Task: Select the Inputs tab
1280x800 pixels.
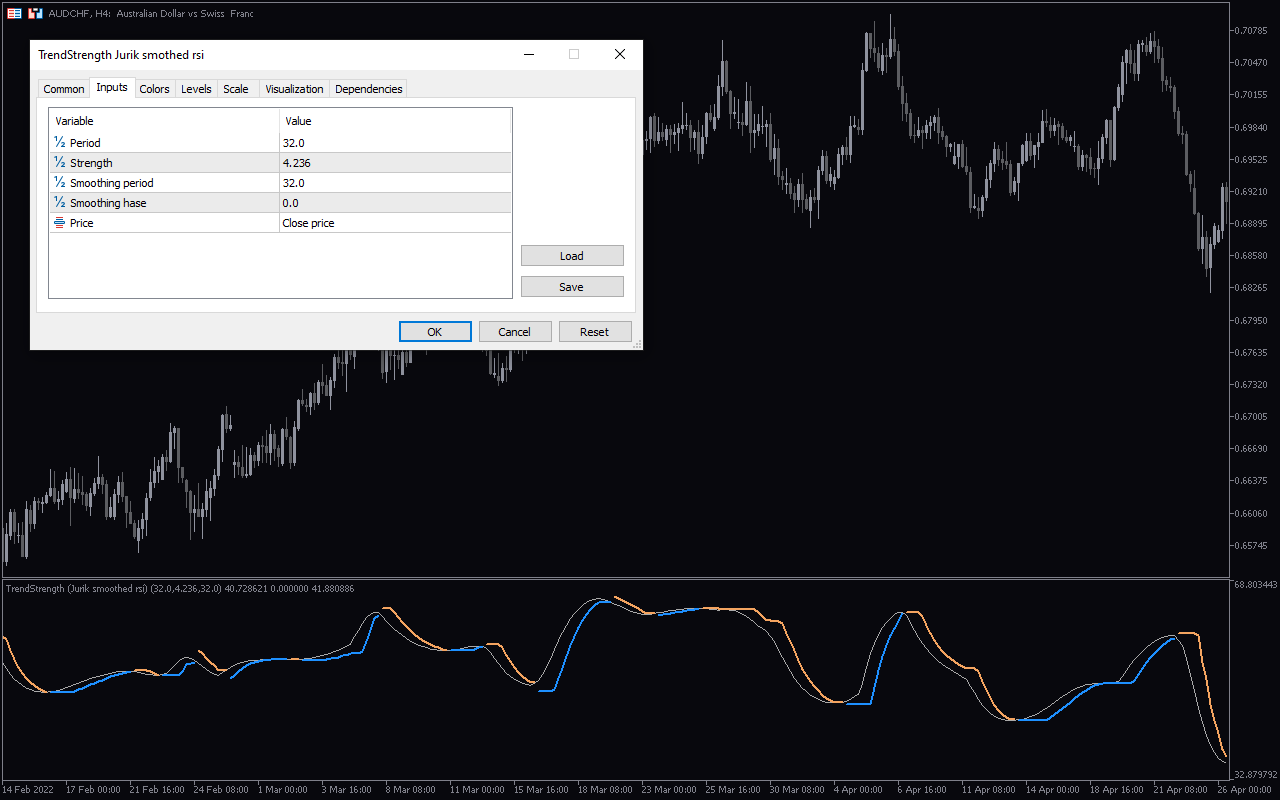Action: (112, 88)
